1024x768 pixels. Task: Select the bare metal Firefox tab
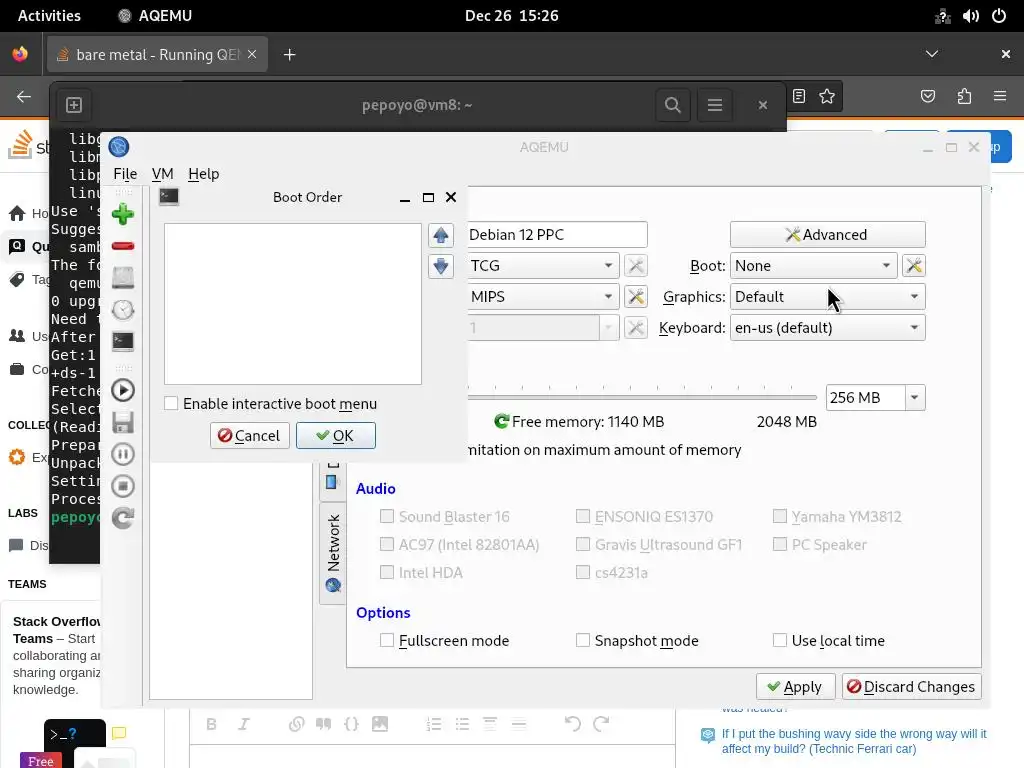(x=157, y=55)
